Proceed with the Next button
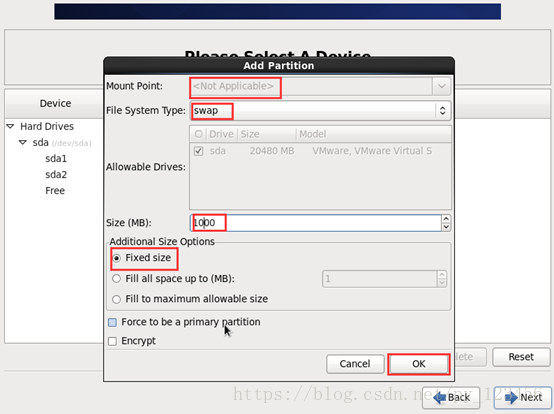The height and width of the screenshot is (414, 554). coord(523,398)
